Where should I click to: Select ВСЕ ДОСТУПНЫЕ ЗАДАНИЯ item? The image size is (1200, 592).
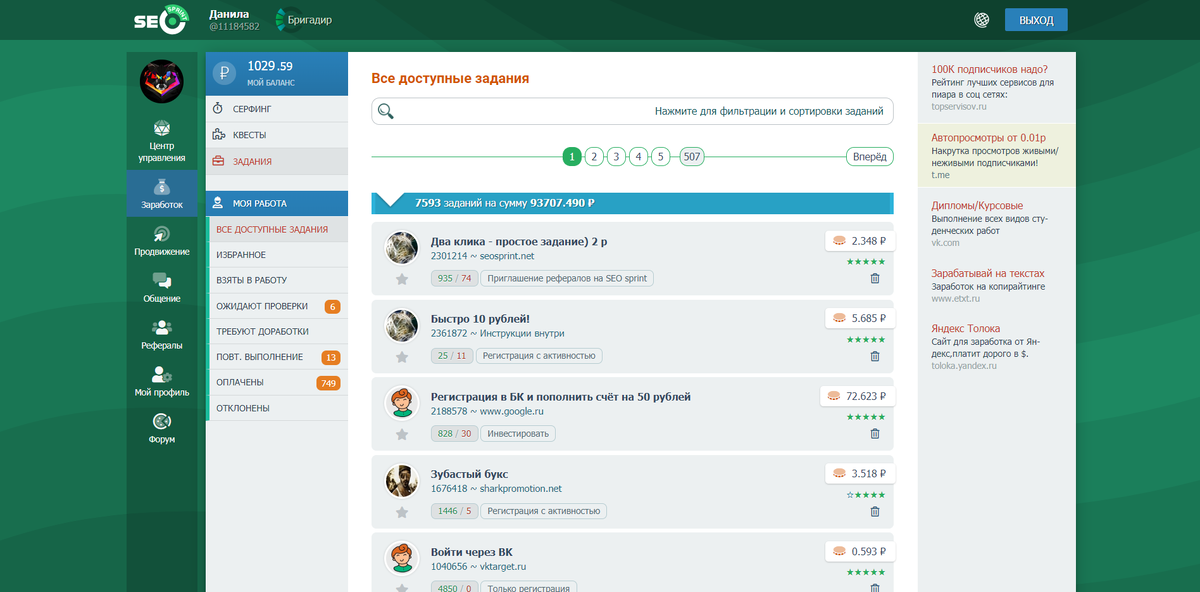[277, 229]
